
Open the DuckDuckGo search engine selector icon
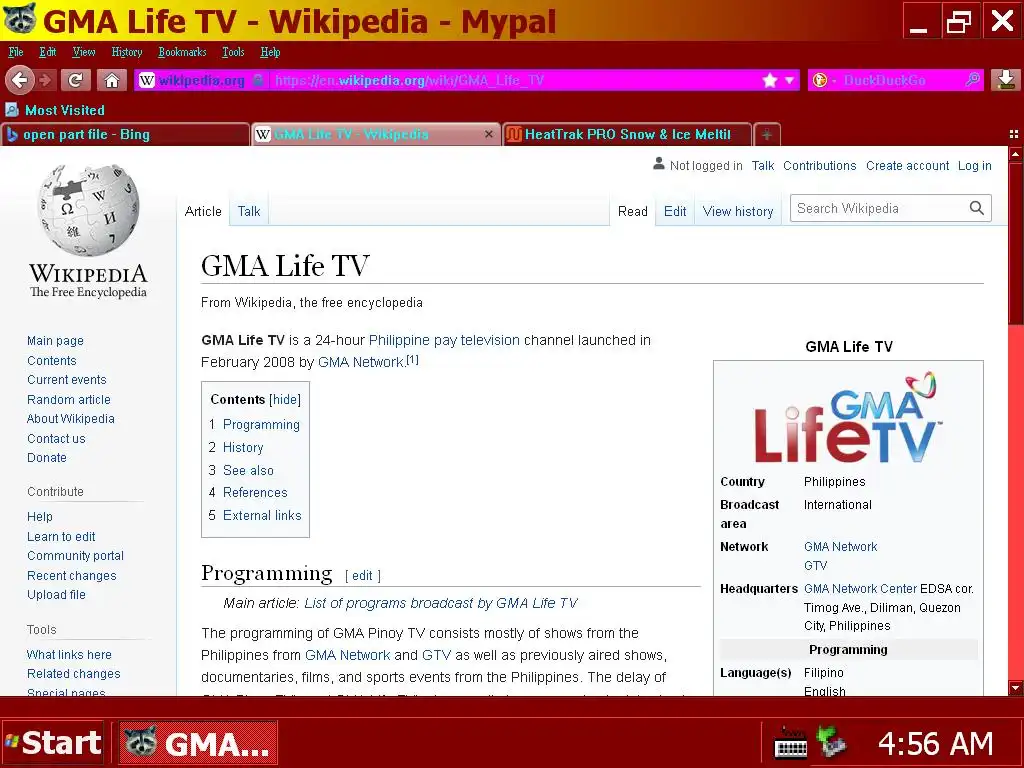[x=821, y=80]
